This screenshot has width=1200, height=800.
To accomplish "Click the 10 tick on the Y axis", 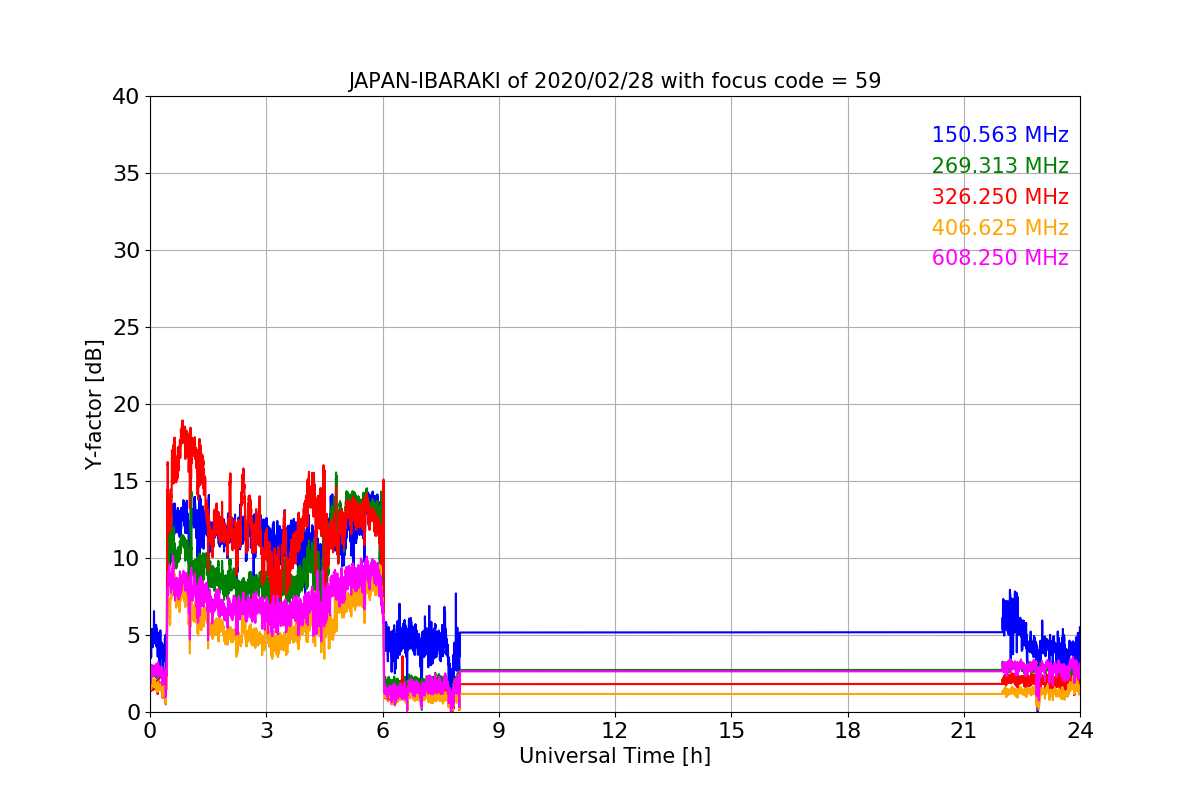I will (126, 559).
